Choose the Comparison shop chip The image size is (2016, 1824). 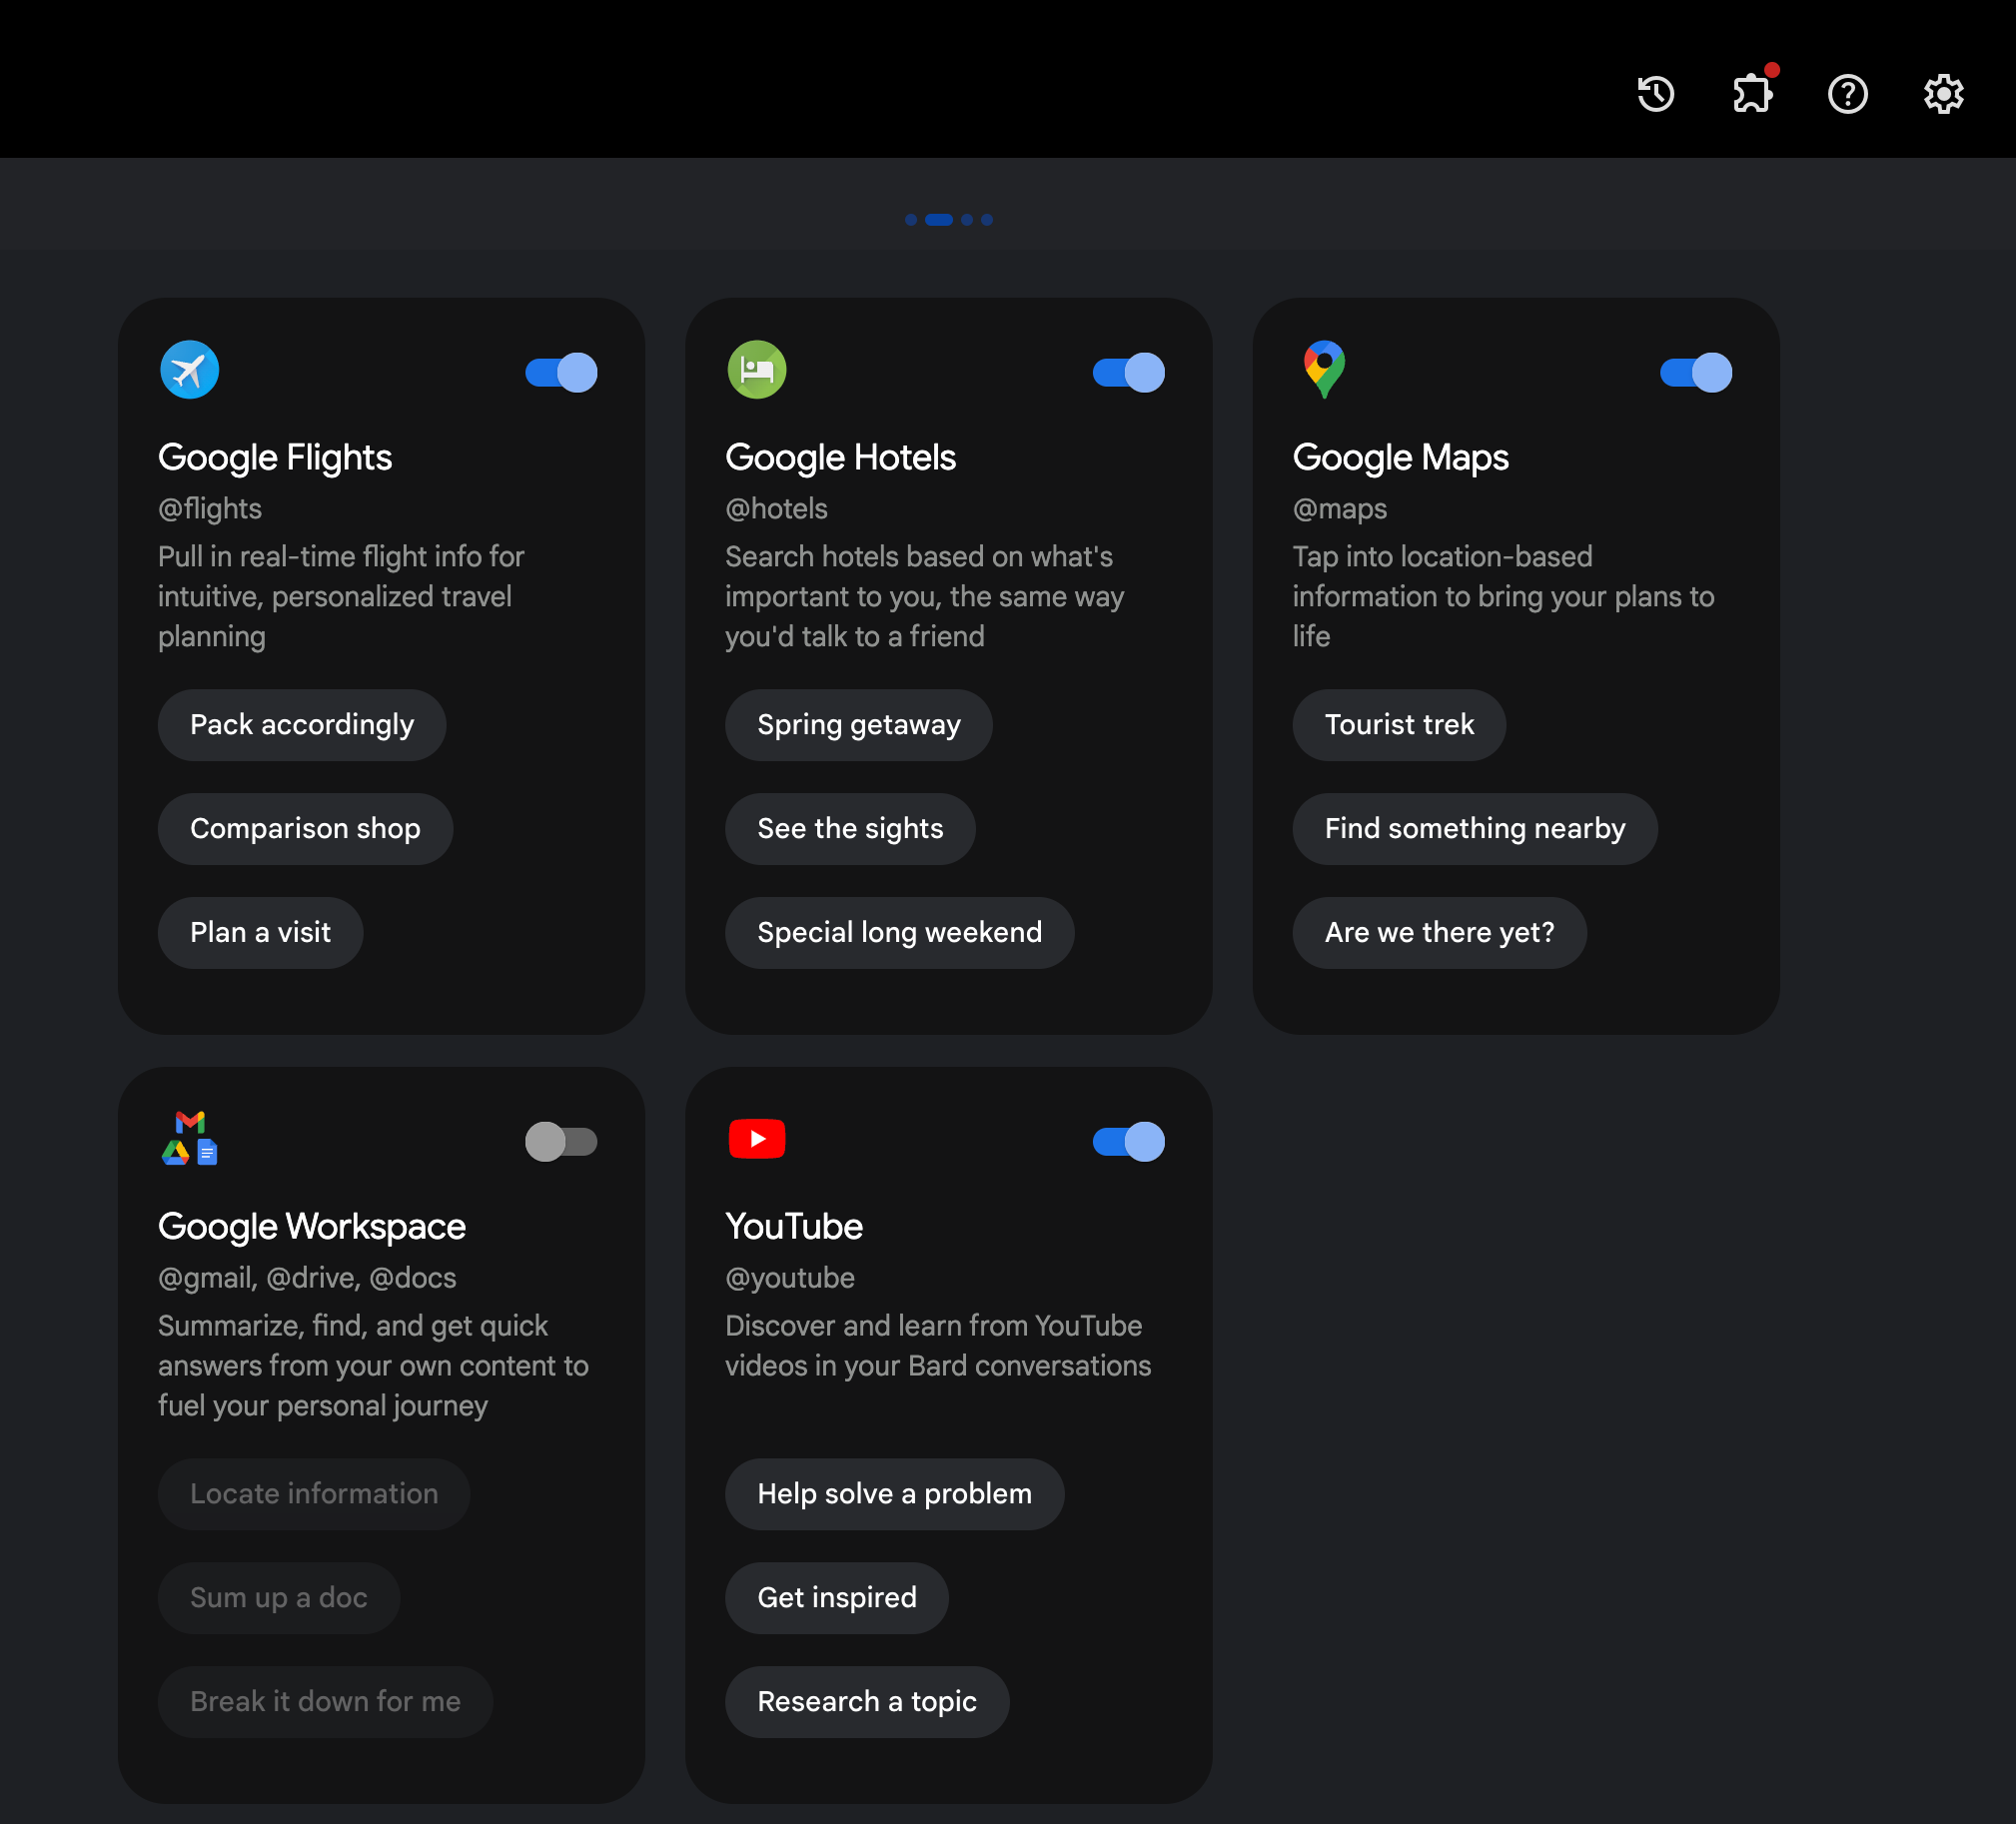coord(305,829)
